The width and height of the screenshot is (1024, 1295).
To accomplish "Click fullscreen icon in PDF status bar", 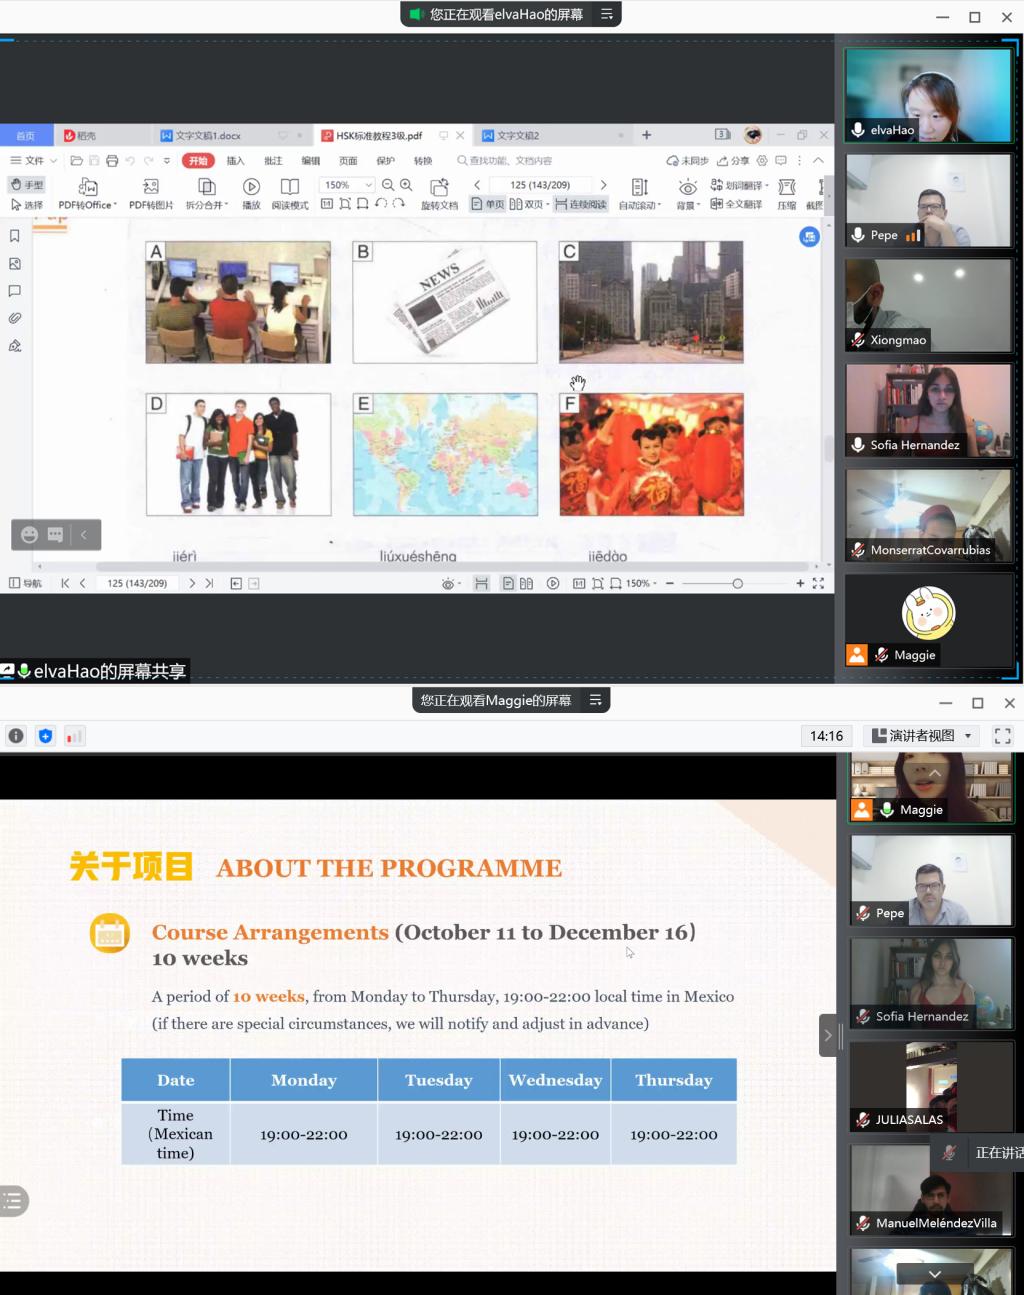I will pos(818,583).
